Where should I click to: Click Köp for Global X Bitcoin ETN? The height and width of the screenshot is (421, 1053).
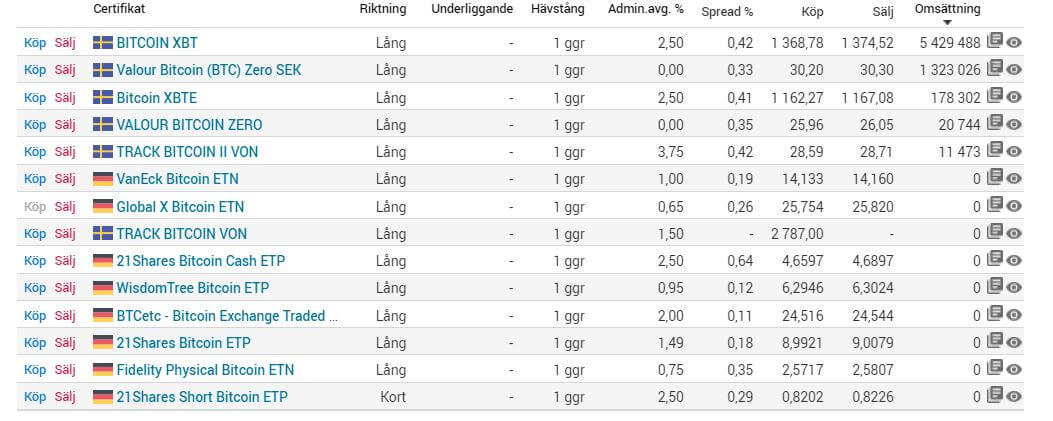click(35, 207)
